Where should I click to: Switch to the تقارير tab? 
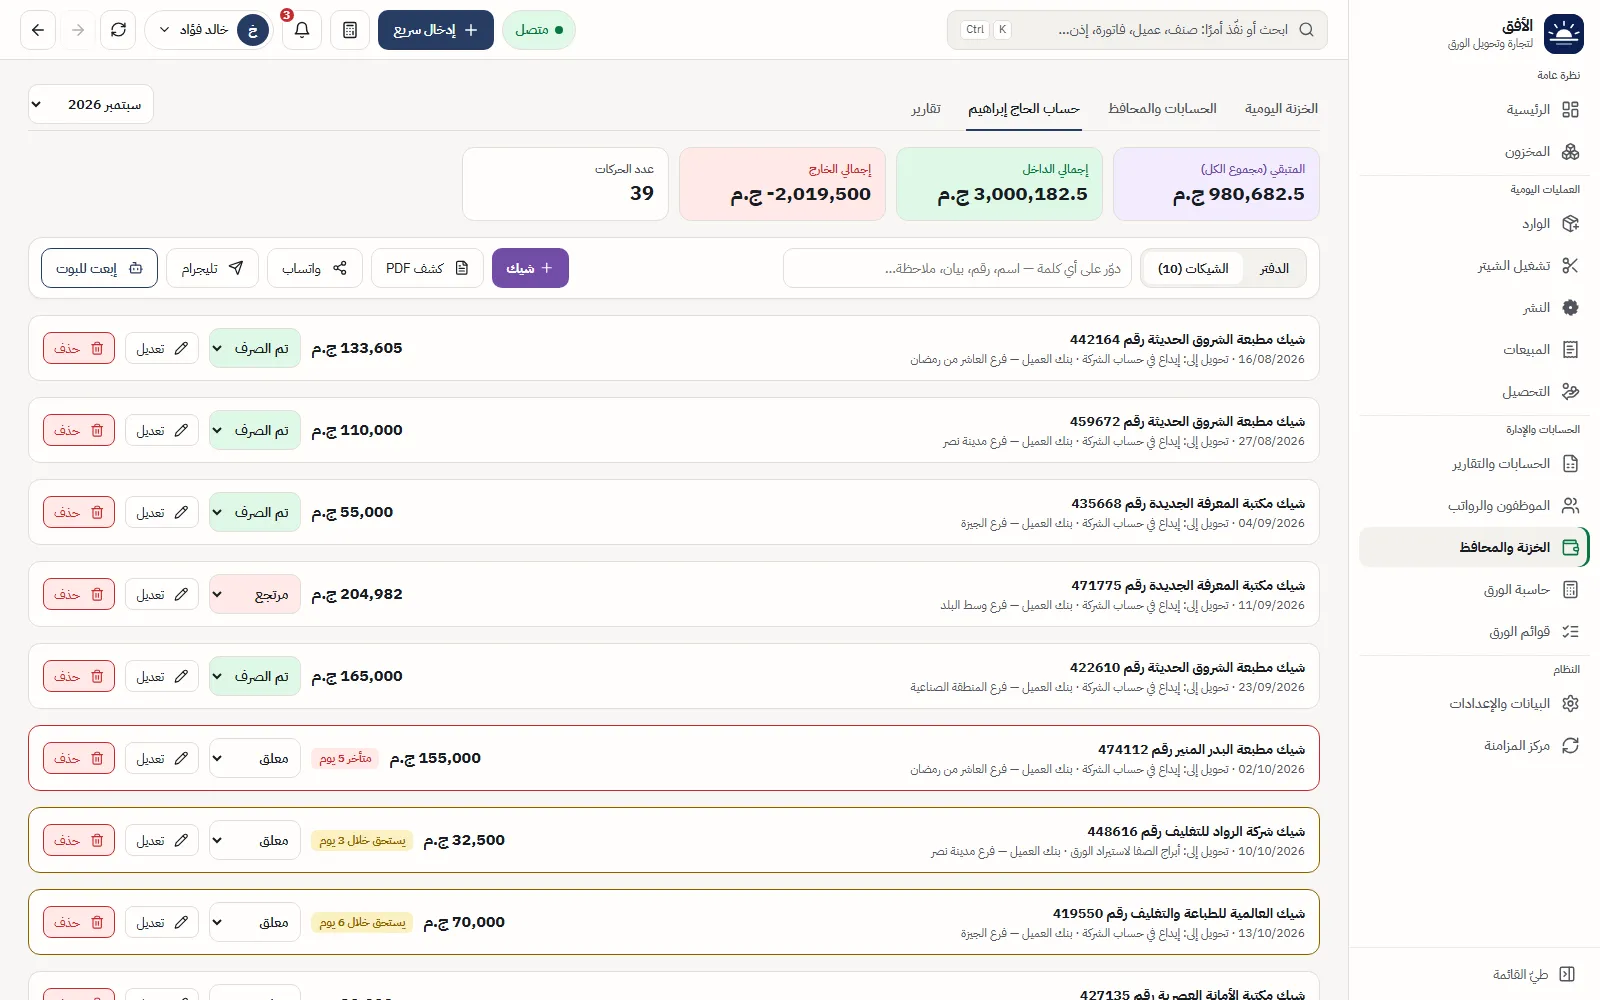coord(926,109)
